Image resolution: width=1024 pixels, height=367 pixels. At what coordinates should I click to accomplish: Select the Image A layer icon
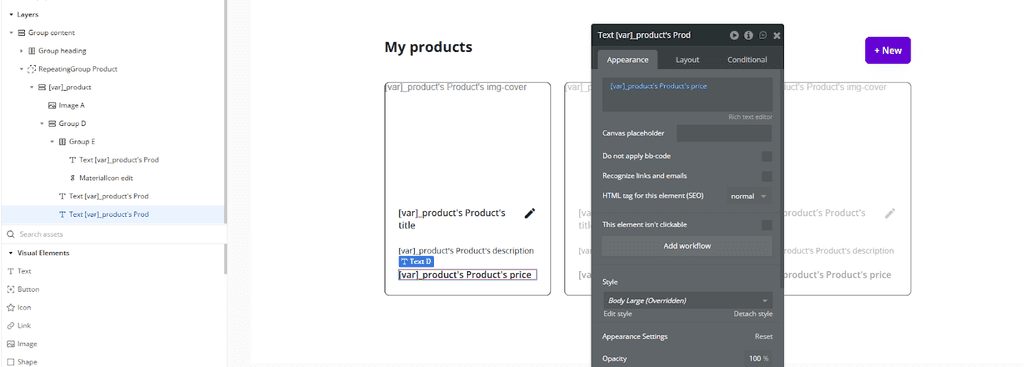52,105
